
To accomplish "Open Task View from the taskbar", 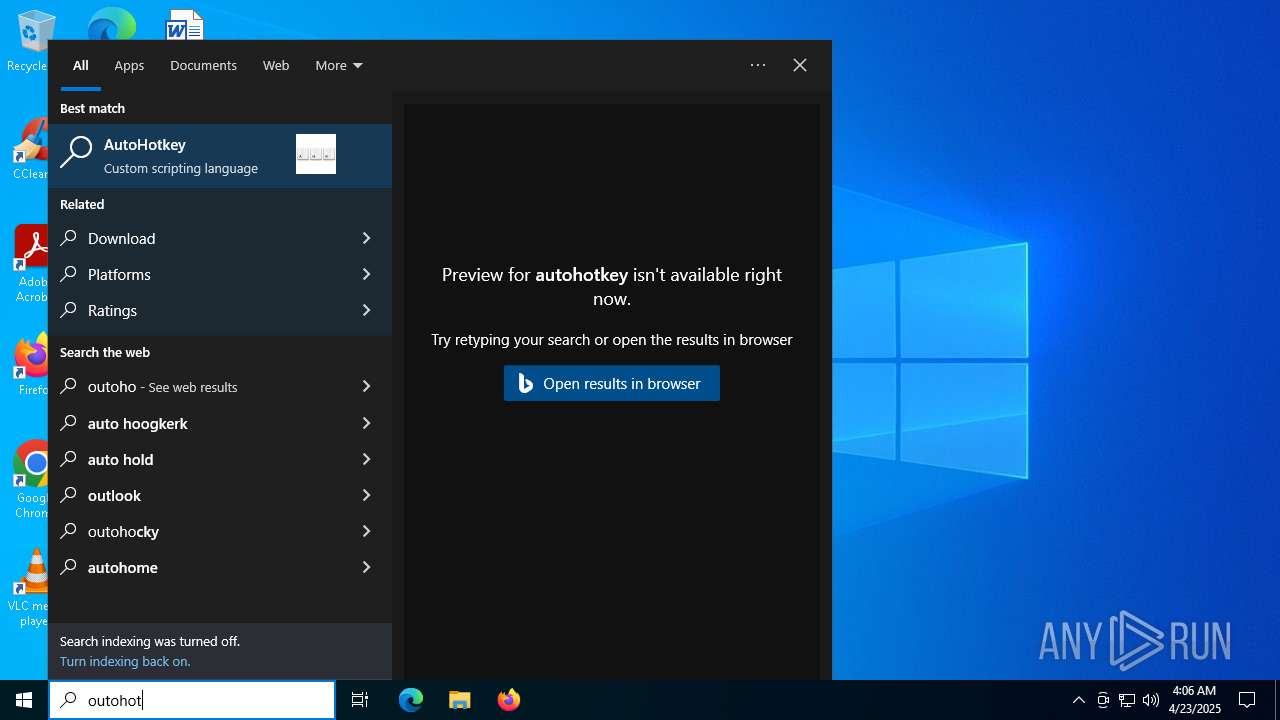I will (360, 700).
